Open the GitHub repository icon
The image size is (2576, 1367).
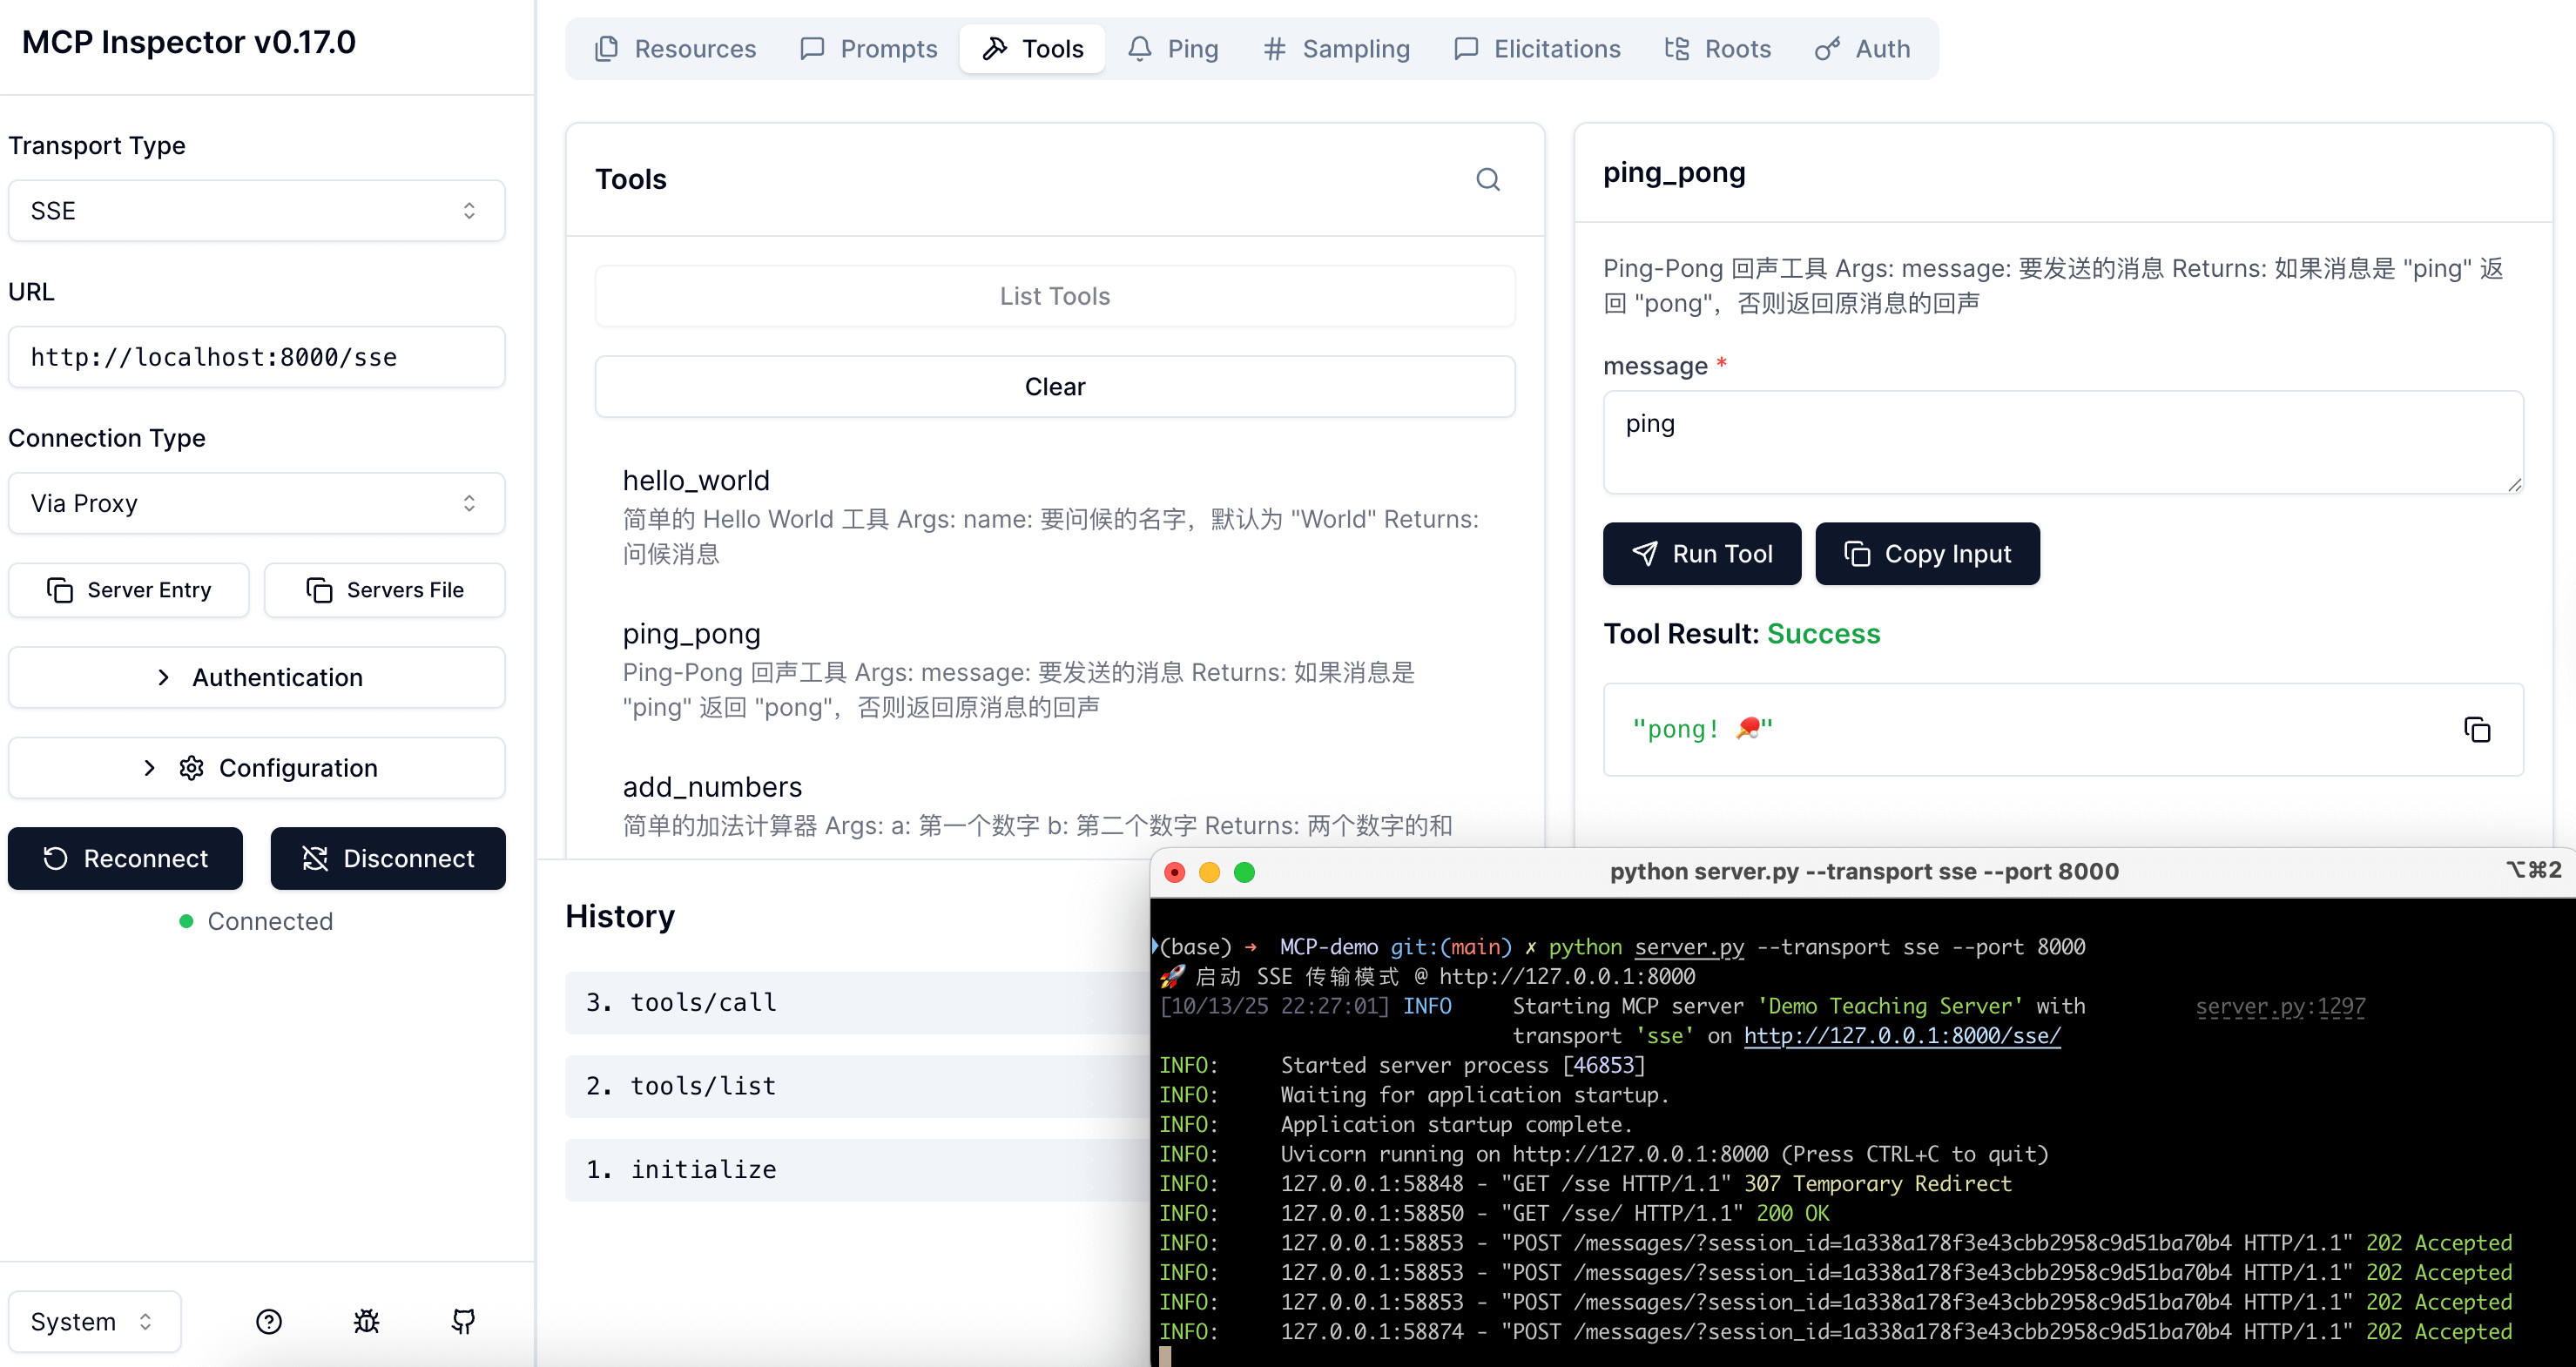pos(463,1321)
